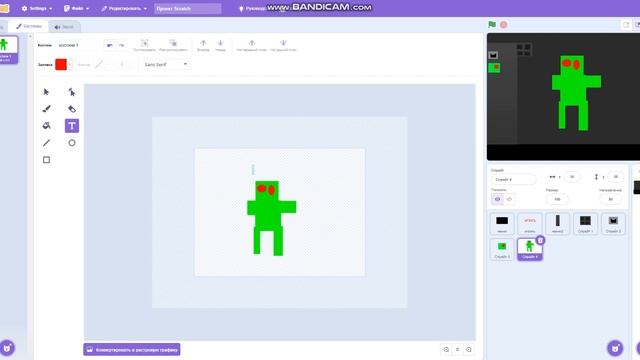Image resolution: width=640 pixels, height=360 pixels.
Task: Send selection to the back layer
Action: click(283, 45)
